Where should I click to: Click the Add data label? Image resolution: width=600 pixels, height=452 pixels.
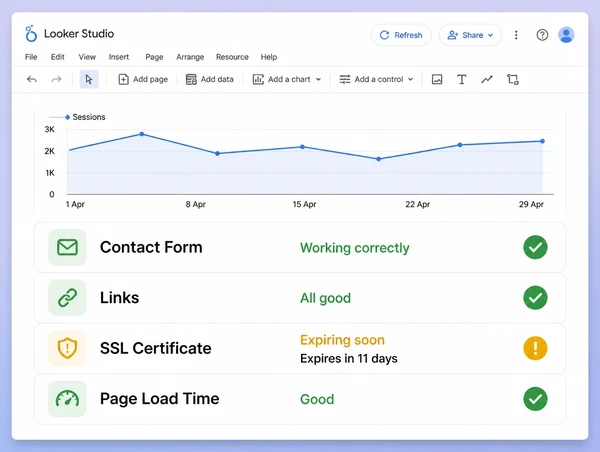coord(217,79)
